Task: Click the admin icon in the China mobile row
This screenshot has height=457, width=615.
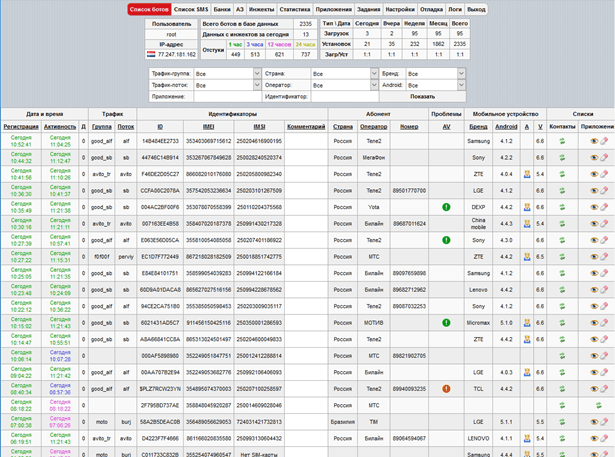Action: [x=527, y=224]
